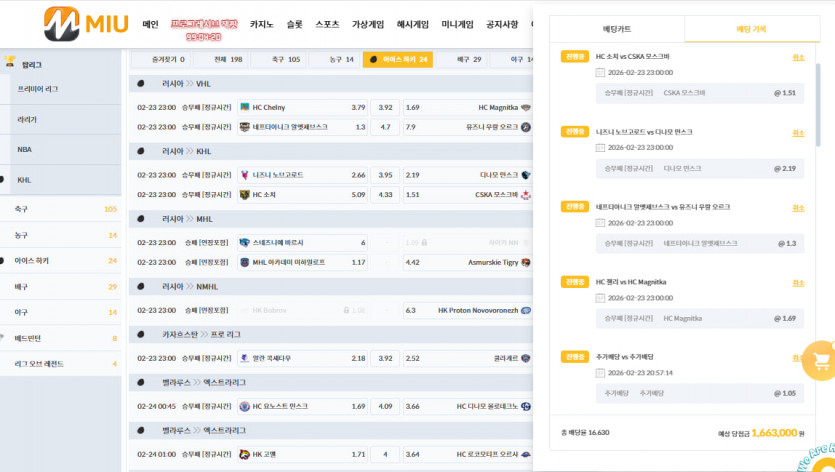Expand the 축구 105 sidebar category
The height and width of the screenshot is (472, 835).
pos(61,209)
